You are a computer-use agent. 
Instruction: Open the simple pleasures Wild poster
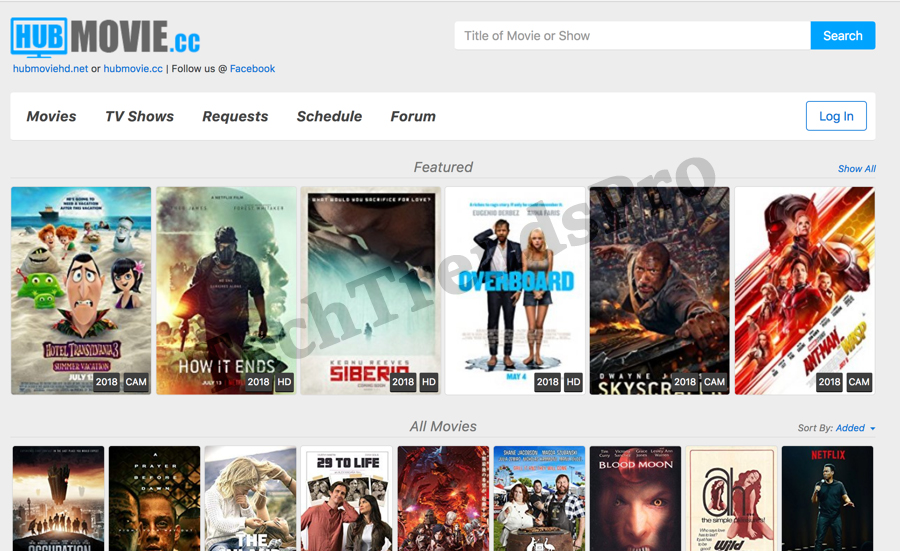click(731, 498)
